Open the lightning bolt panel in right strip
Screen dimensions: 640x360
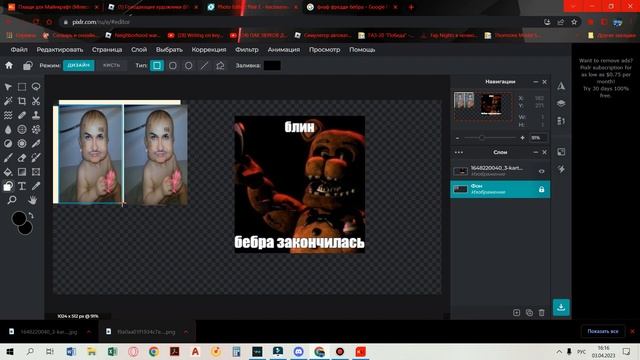(561, 169)
